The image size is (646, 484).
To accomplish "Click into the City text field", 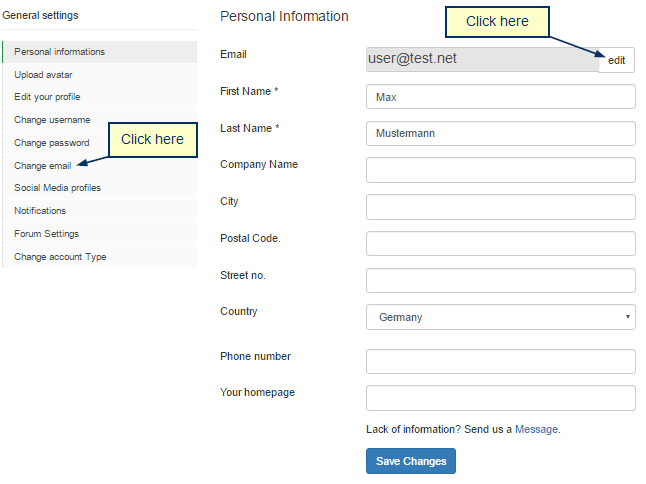I will [501, 207].
